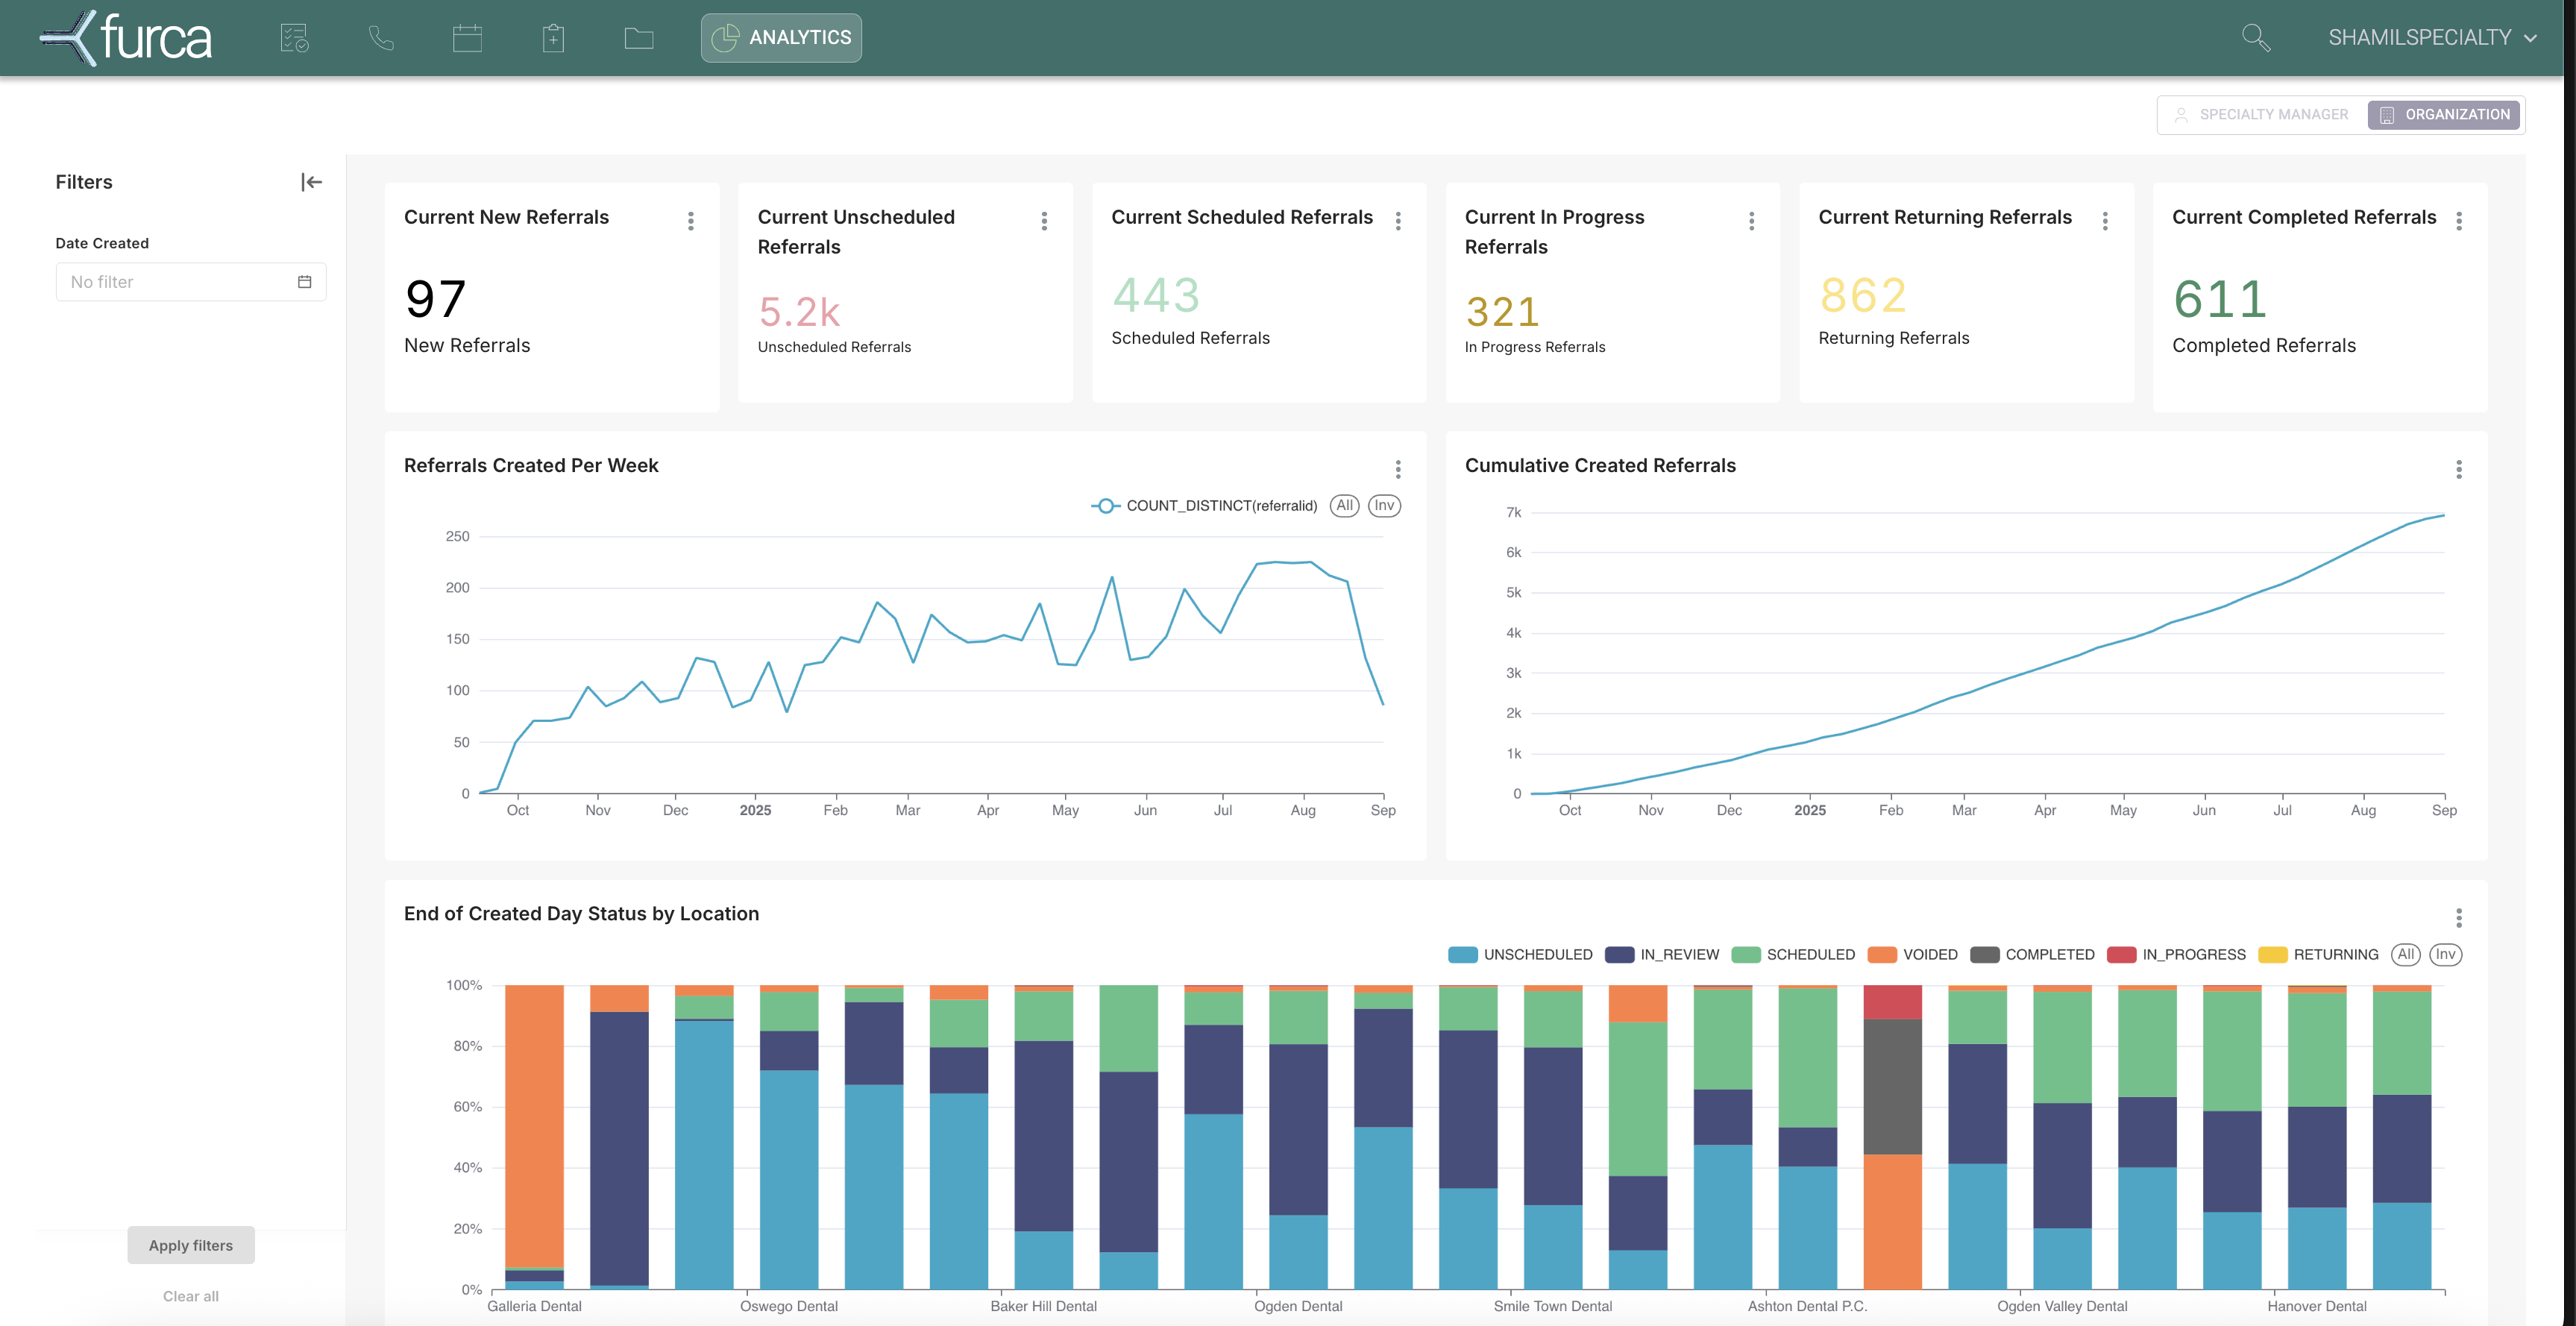
Task: Toggle 'All' series in Referrals Per Week legend
Action: [1344, 506]
